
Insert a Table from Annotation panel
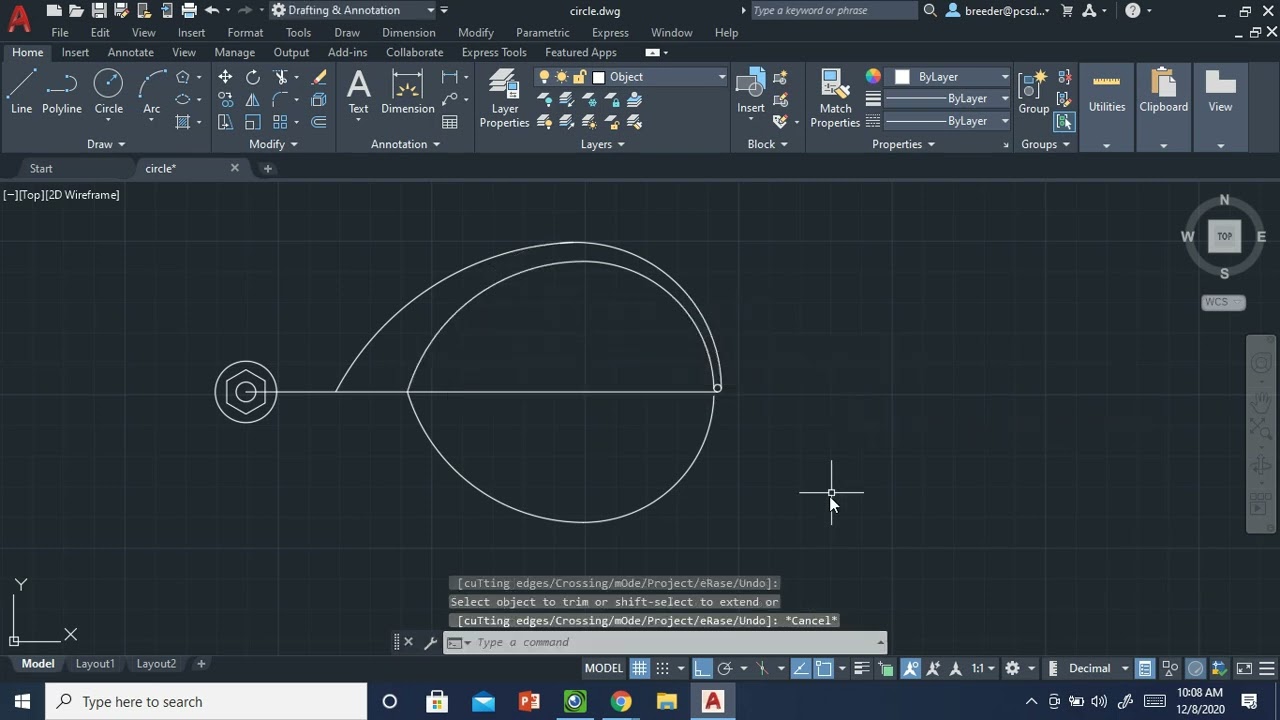point(450,122)
